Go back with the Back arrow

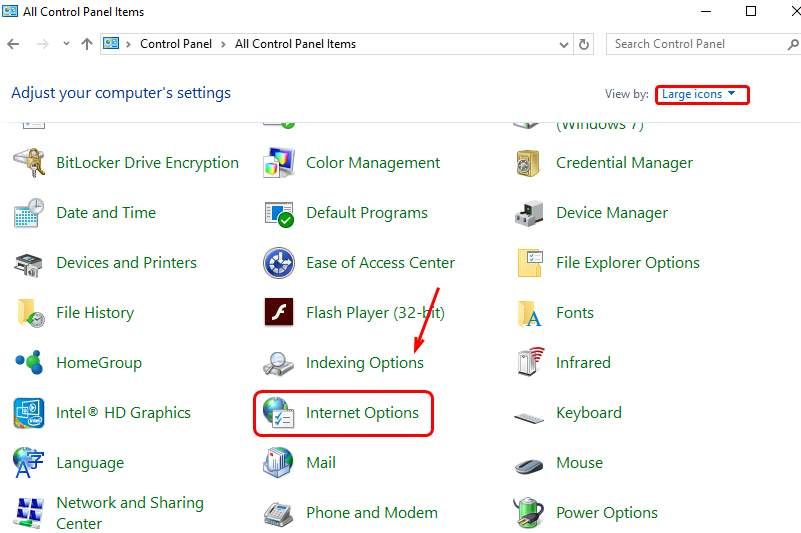(14, 44)
